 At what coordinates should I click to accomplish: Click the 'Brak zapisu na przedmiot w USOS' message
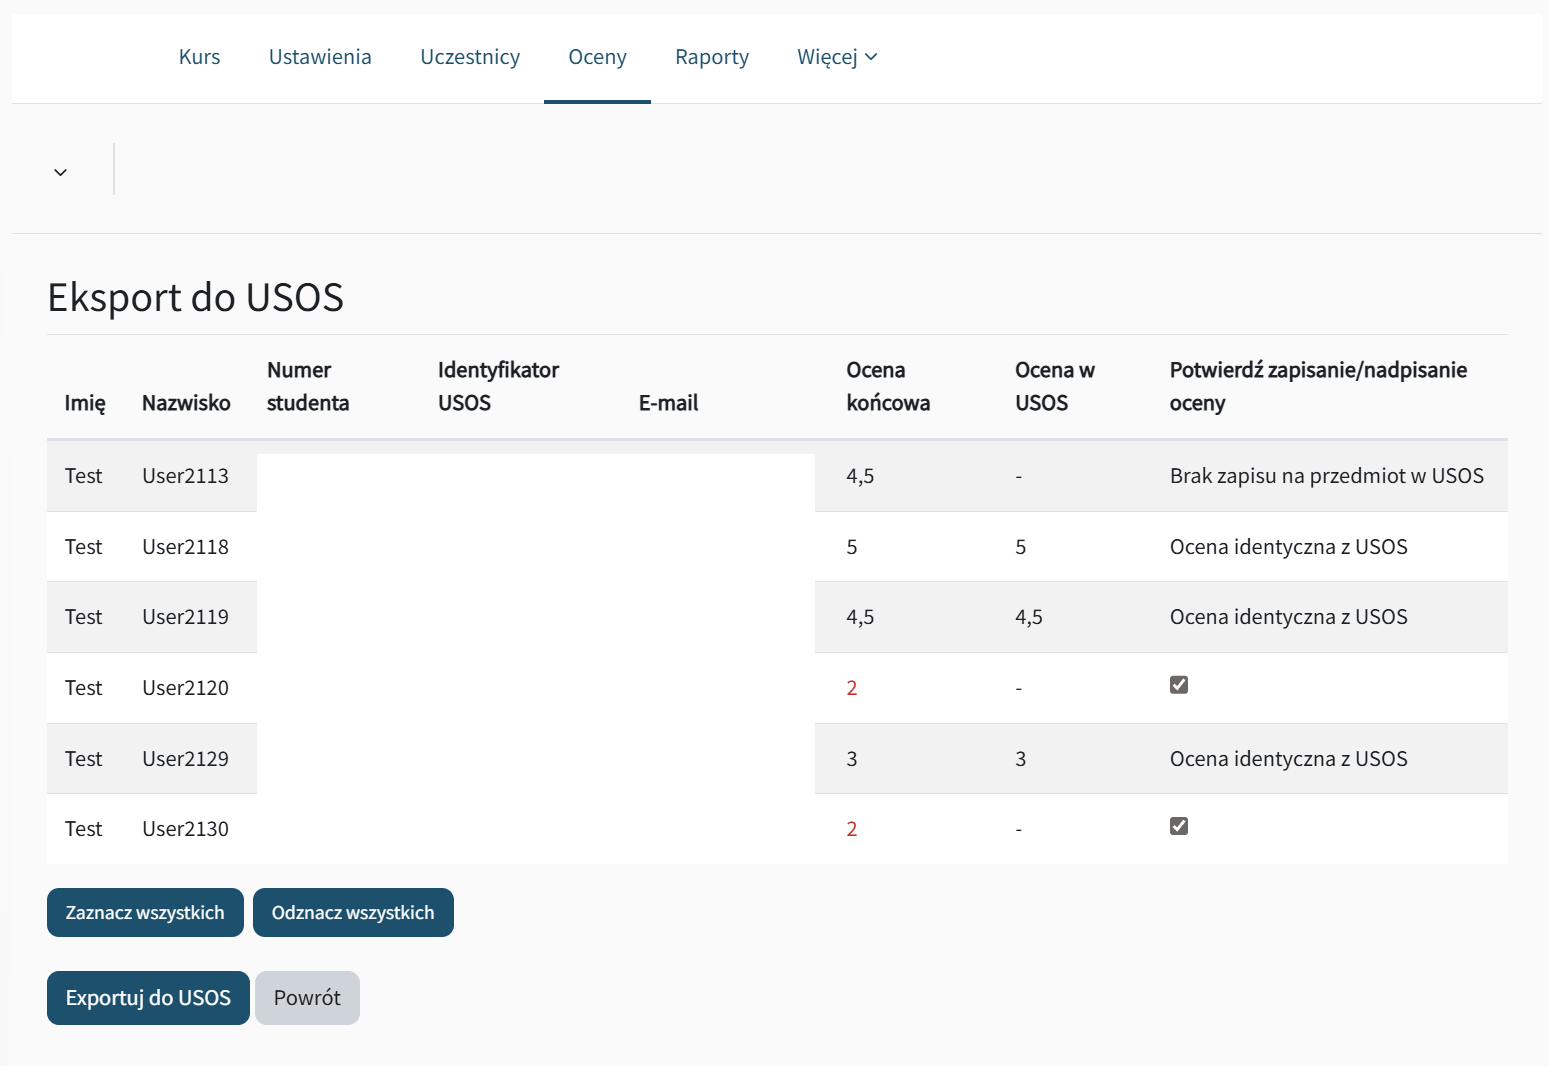click(x=1326, y=476)
